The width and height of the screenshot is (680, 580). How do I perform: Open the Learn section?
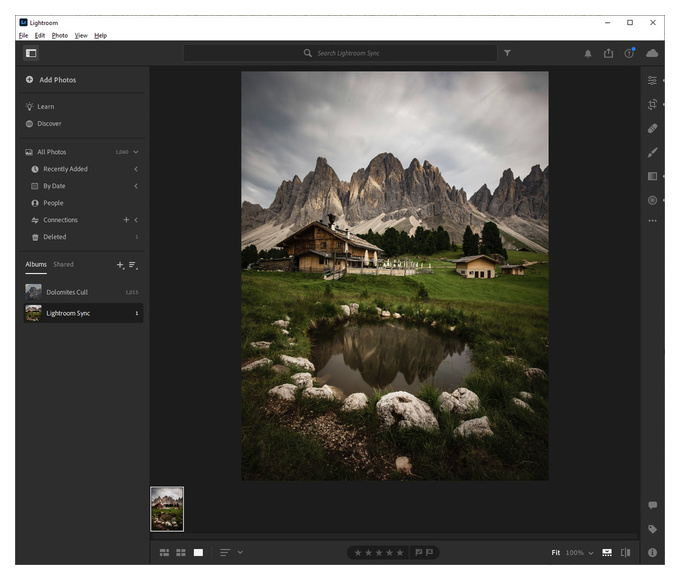coord(40,106)
